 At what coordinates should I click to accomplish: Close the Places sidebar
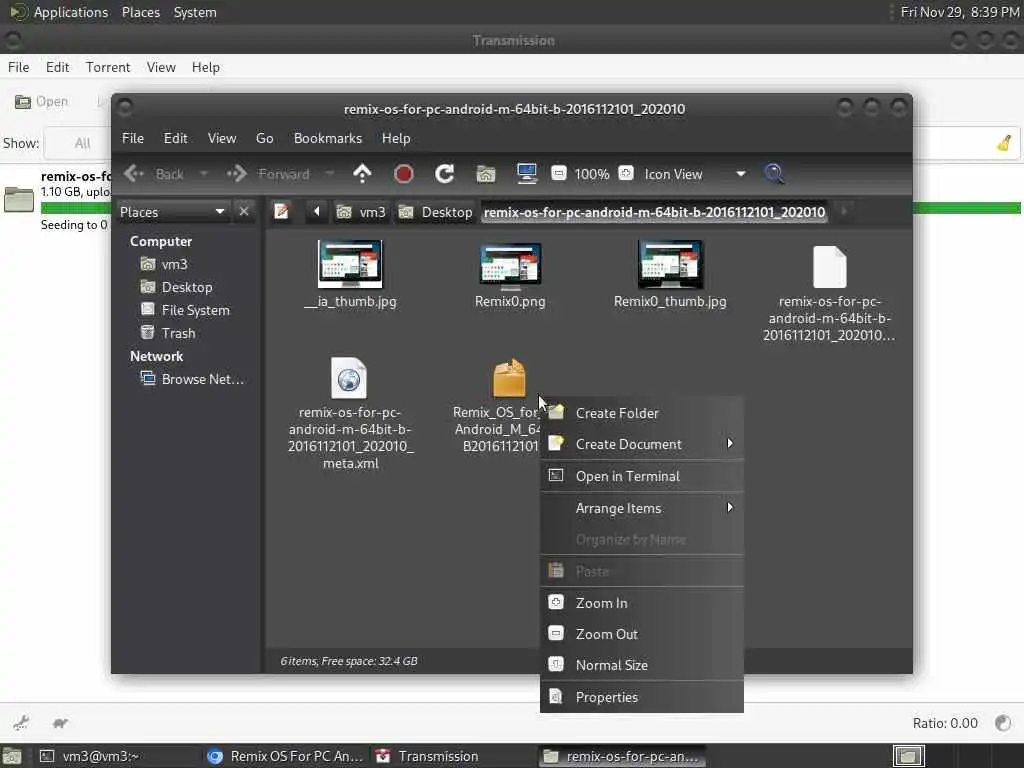[244, 212]
